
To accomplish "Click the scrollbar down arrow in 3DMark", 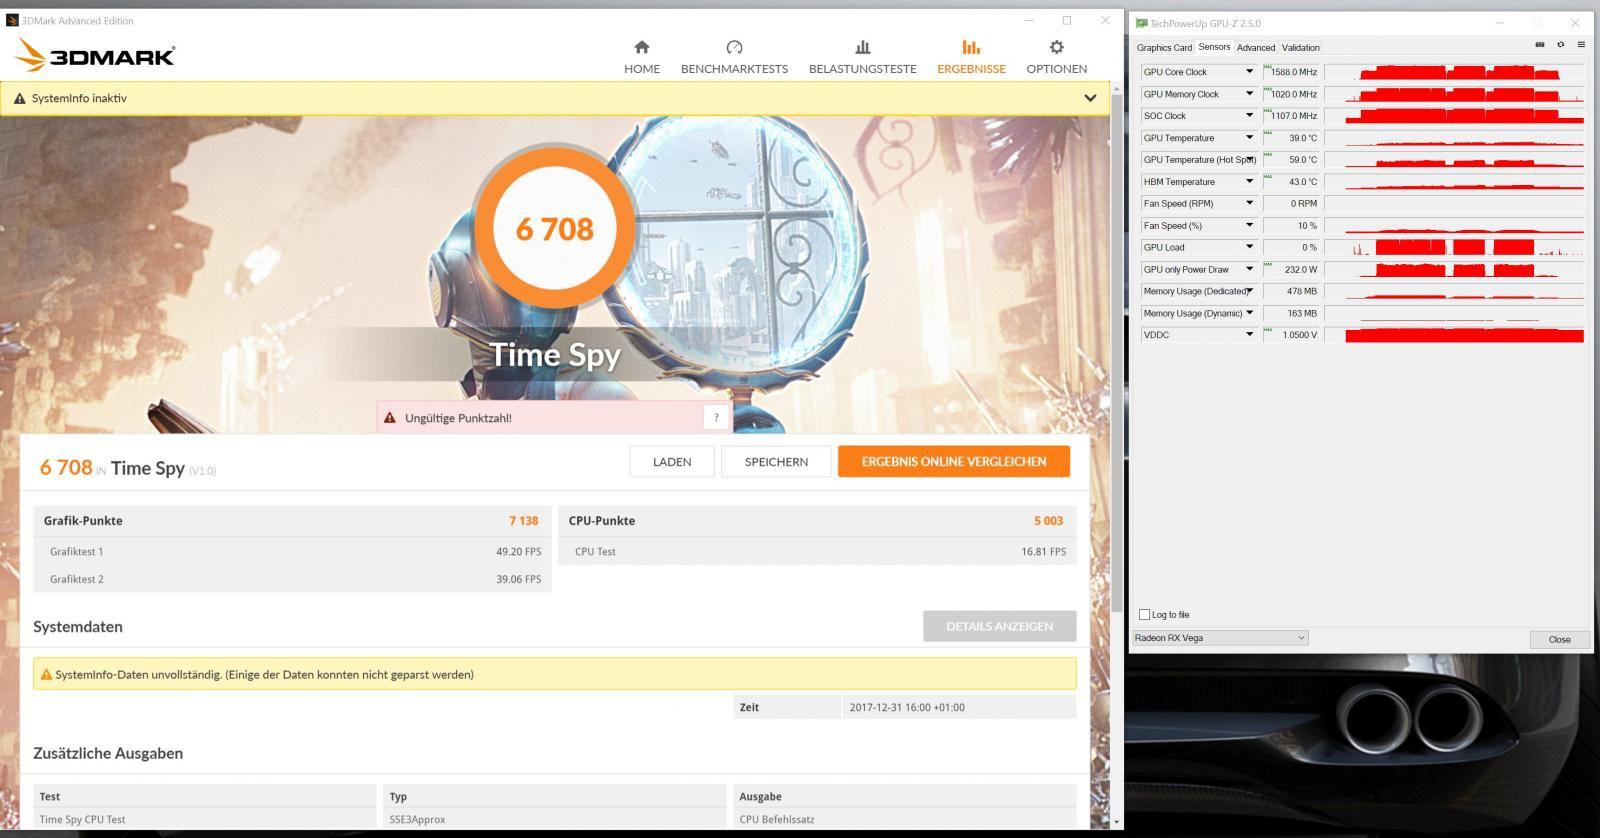I will (x=1117, y=822).
